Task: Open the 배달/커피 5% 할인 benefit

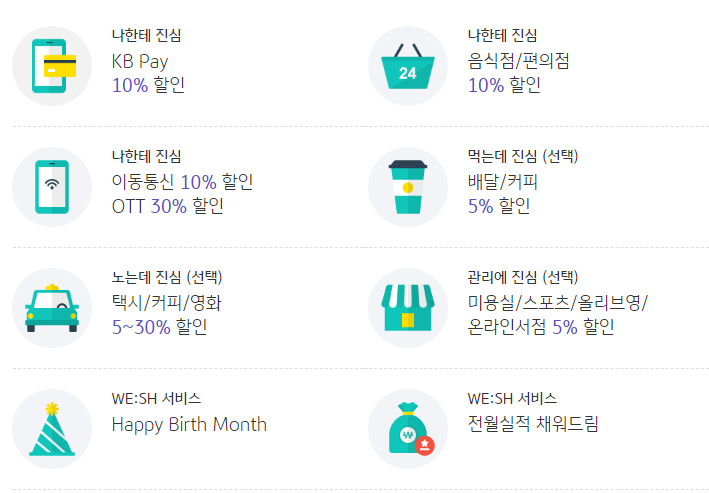Action: pyautogui.click(x=502, y=194)
